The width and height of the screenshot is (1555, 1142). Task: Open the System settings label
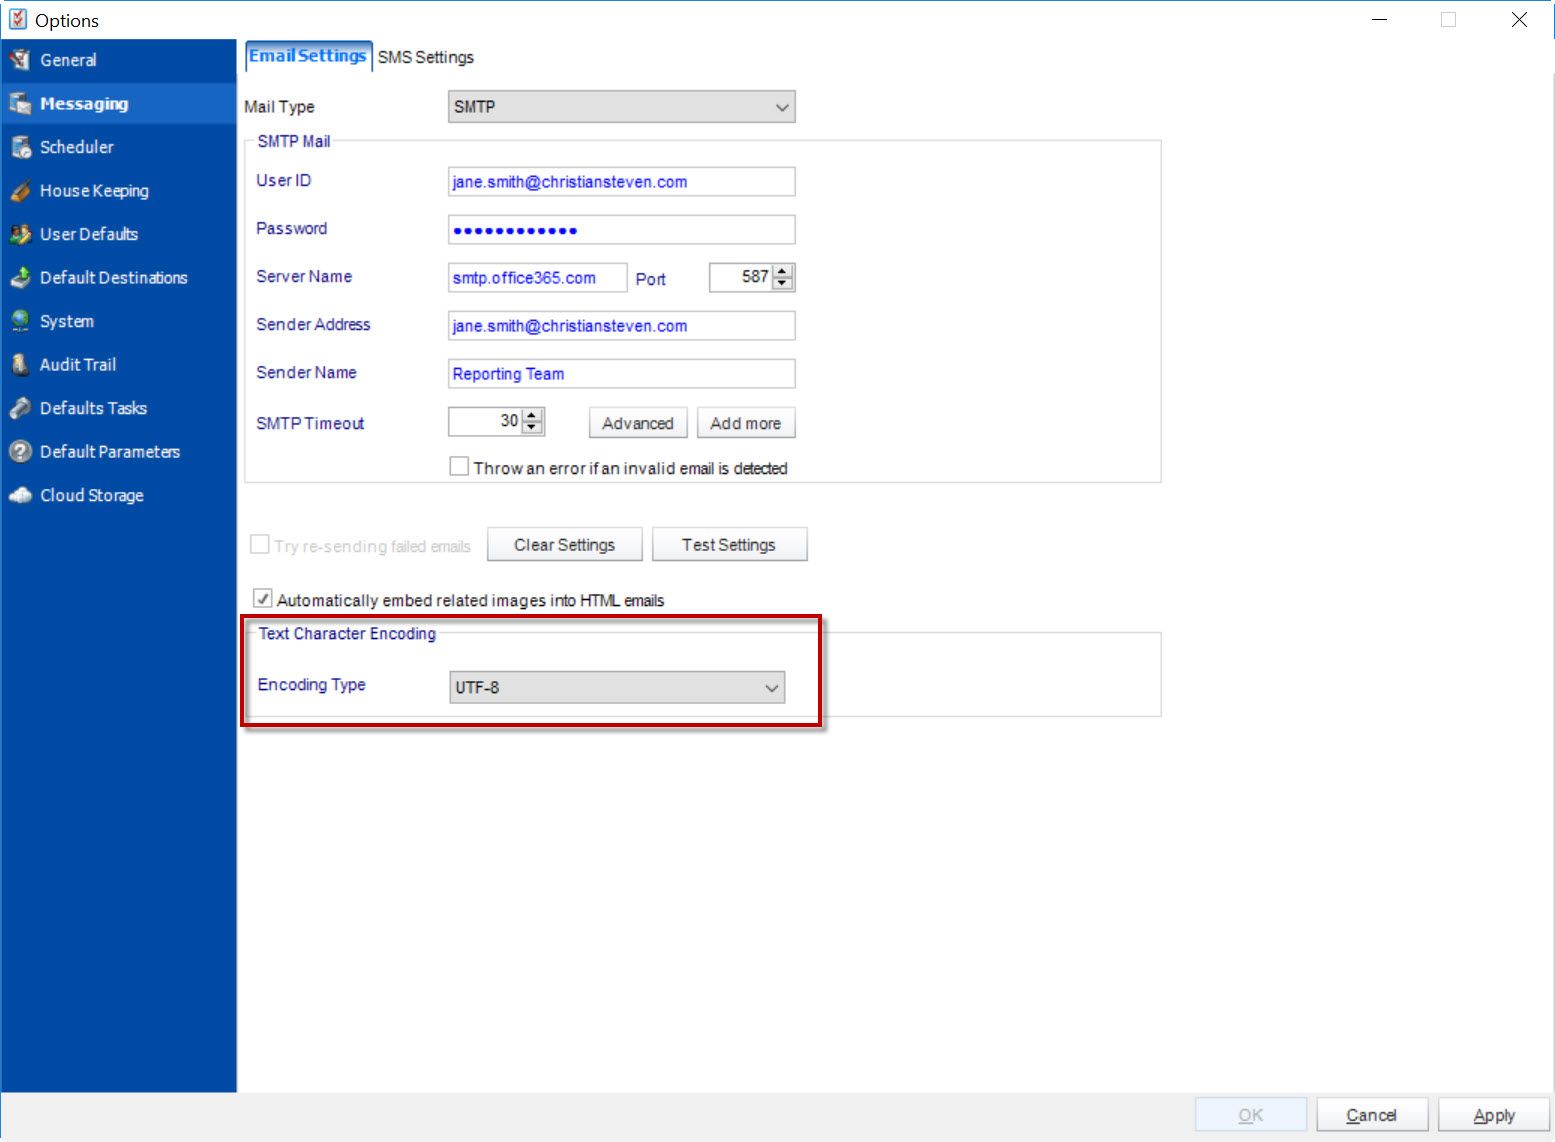pos(67,321)
